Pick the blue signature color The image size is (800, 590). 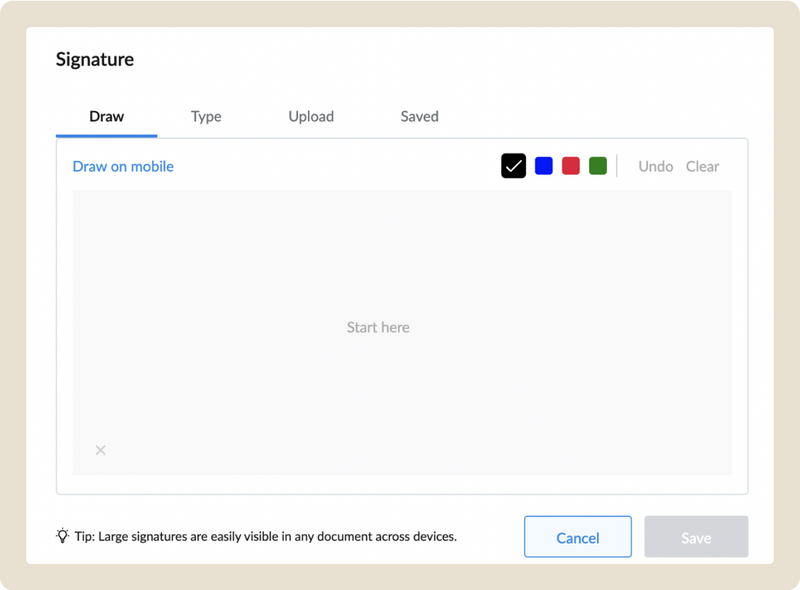coord(543,164)
